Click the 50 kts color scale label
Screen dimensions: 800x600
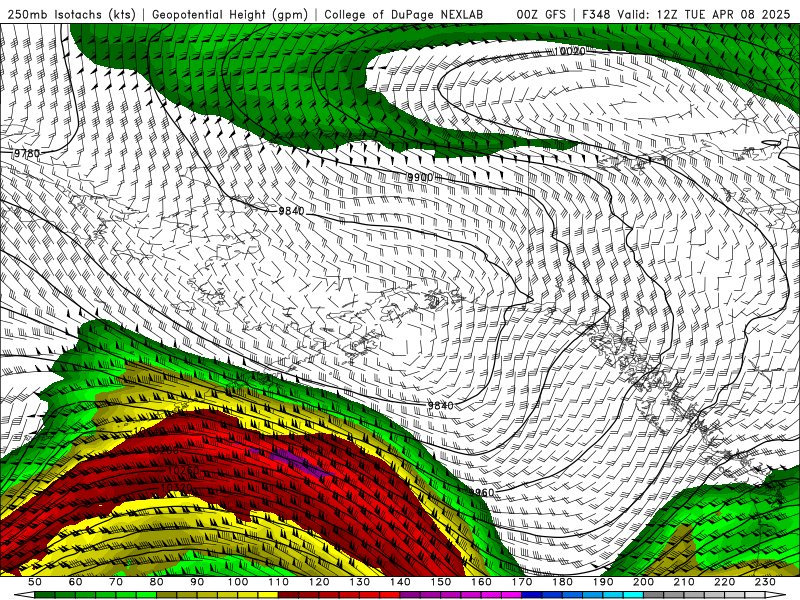pyautogui.click(x=34, y=582)
